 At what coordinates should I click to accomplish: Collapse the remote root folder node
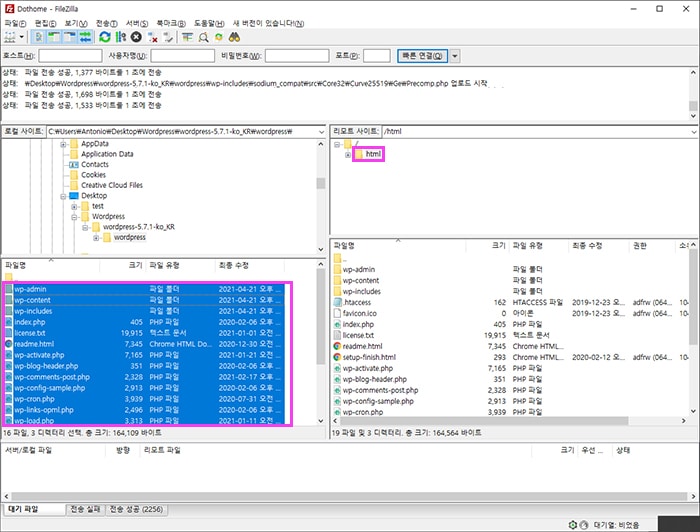click(x=337, y=144)
